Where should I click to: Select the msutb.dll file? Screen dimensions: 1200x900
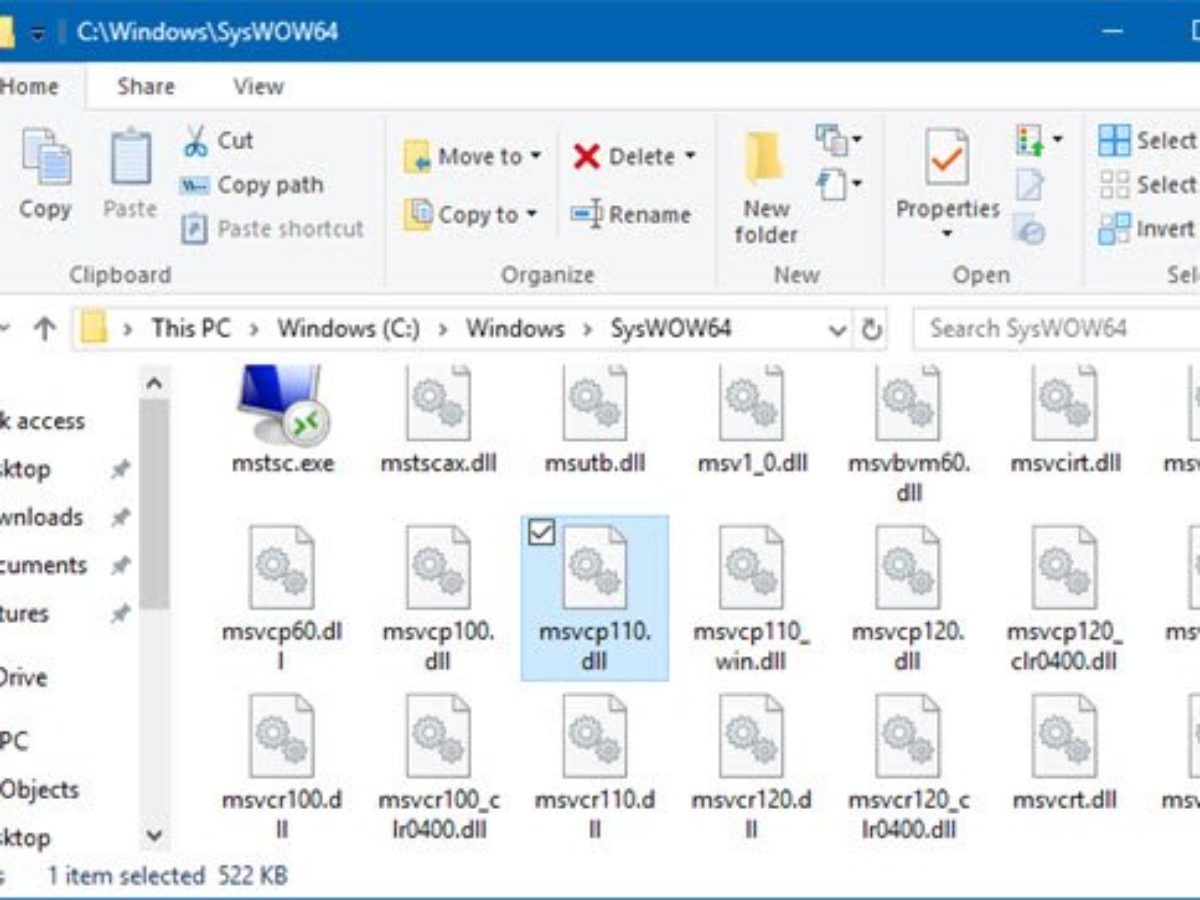(x=595, y=420)
